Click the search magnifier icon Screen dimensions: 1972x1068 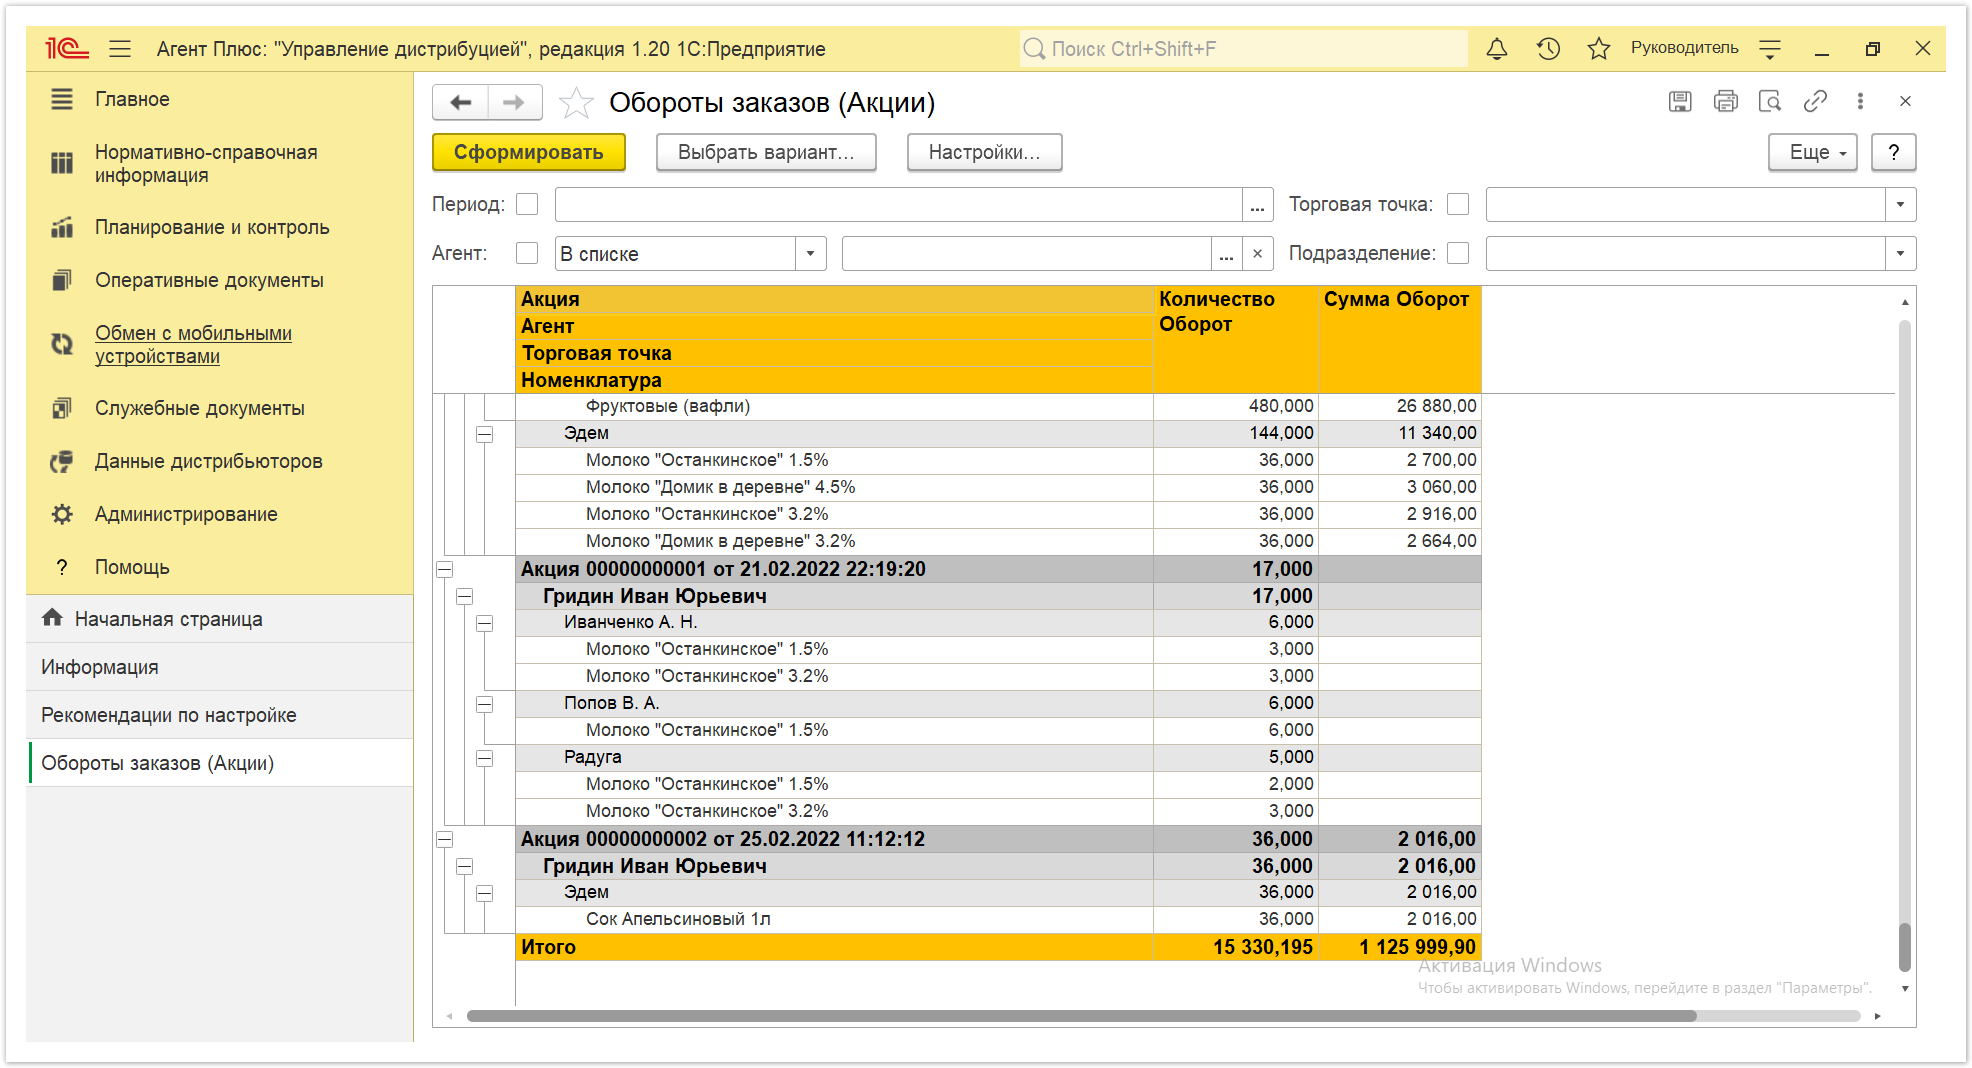1034,48
